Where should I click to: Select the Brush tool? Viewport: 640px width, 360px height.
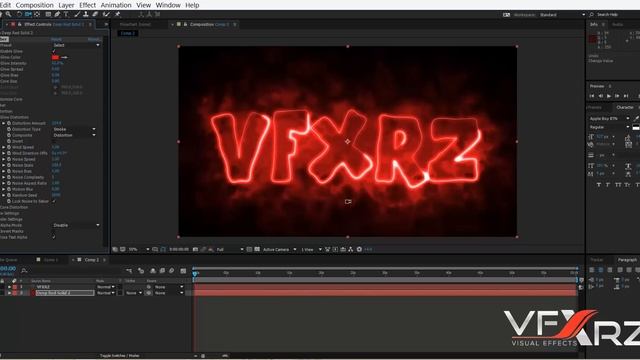point(77,14)
